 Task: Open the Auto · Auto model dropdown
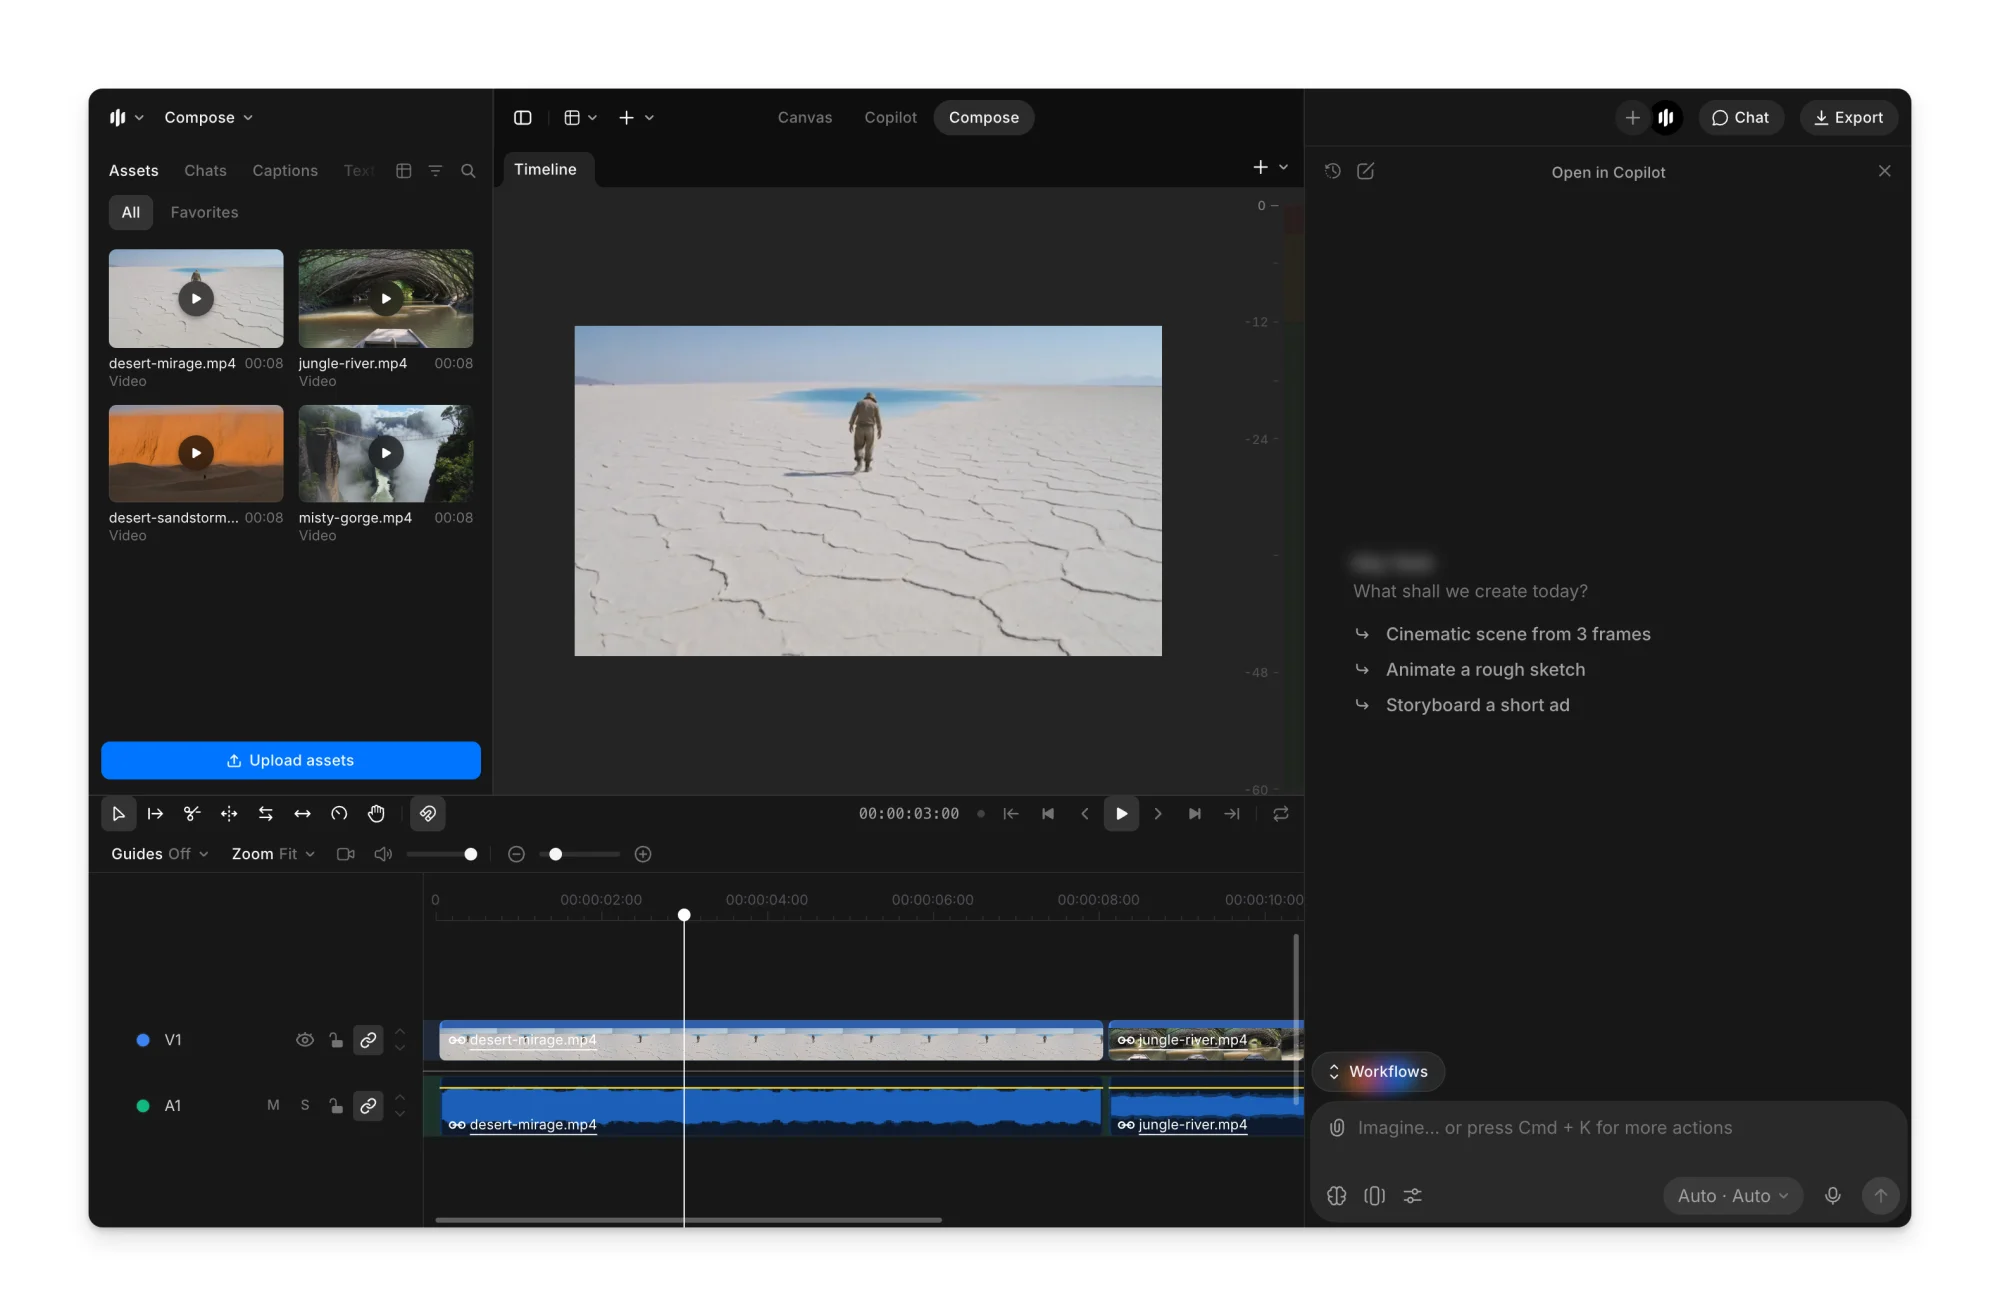(x=1733, y=1196)
